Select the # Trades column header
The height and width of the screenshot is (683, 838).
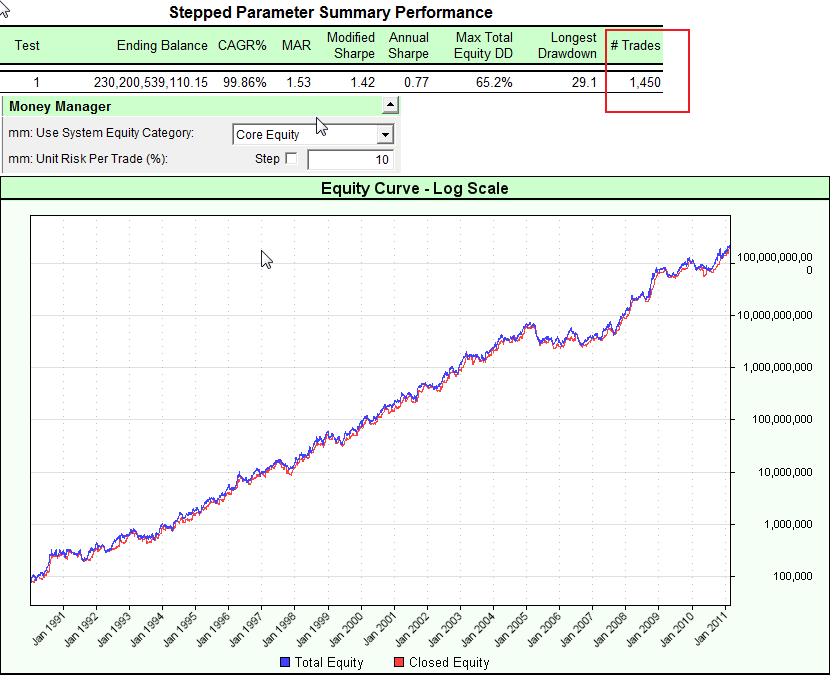tap(636, 45)
